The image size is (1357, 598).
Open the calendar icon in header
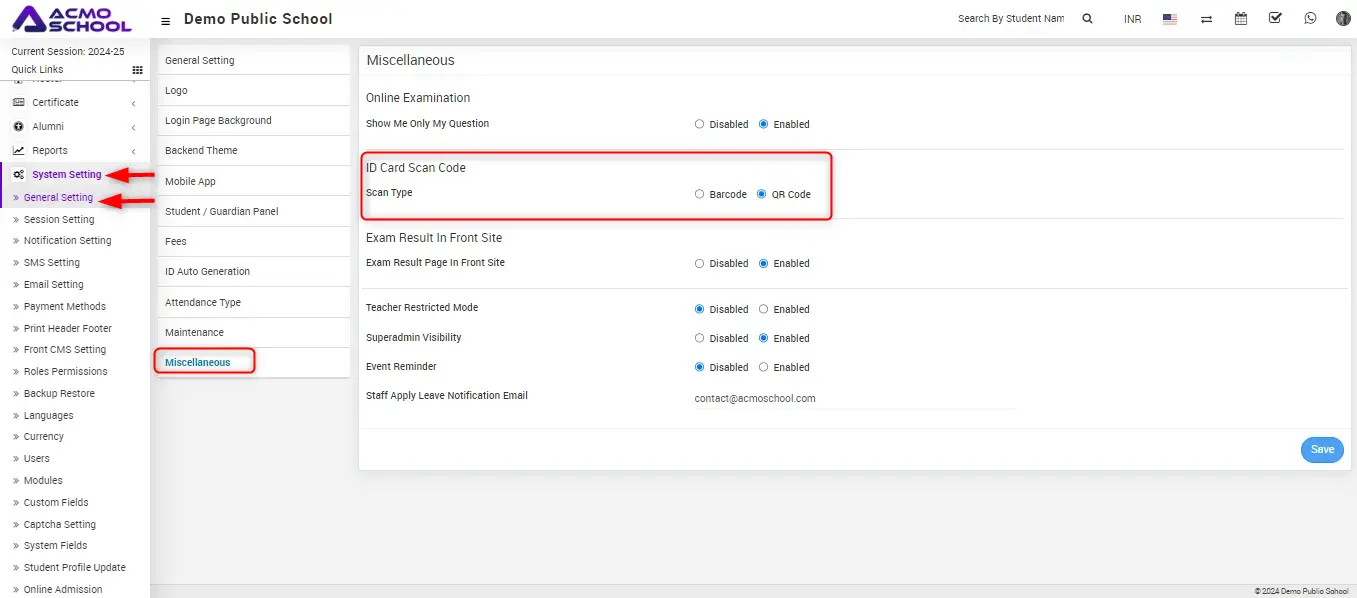1241,19
